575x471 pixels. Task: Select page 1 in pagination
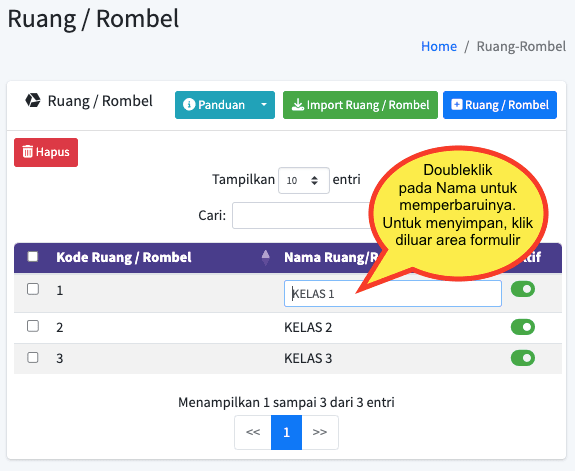click(x=286, y=432)
